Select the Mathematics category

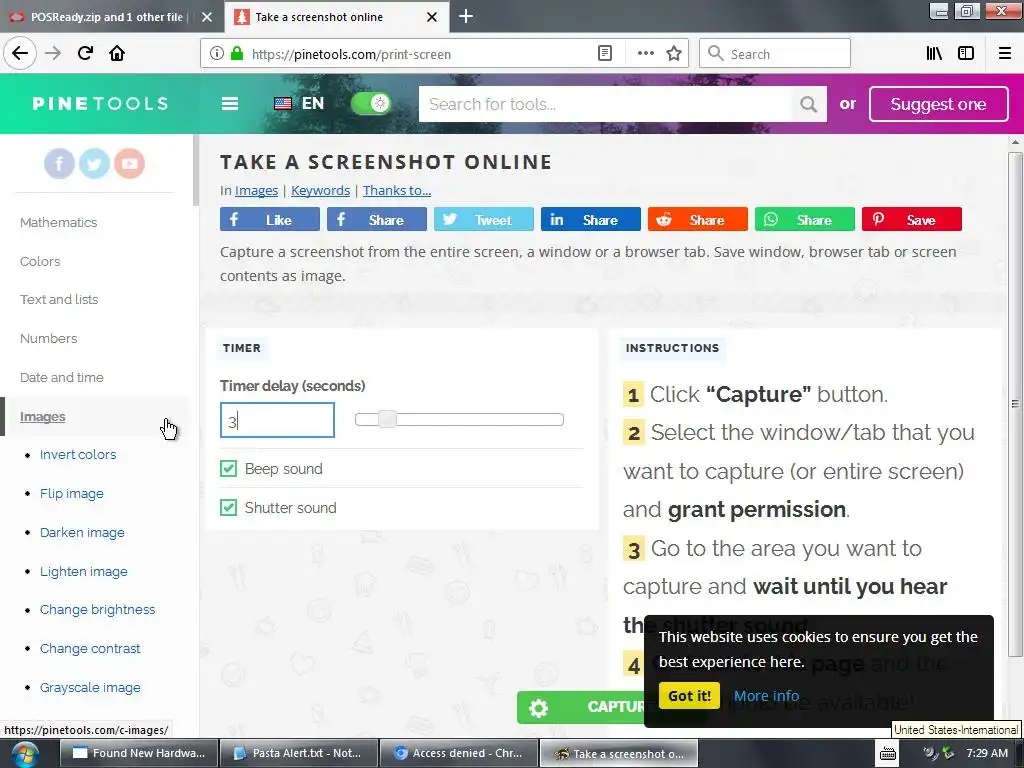pos(58,223)
